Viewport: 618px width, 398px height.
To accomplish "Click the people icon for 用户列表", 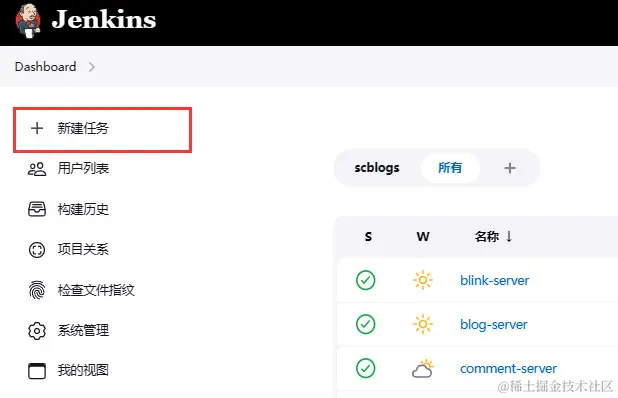I will [x=37, y=169].
